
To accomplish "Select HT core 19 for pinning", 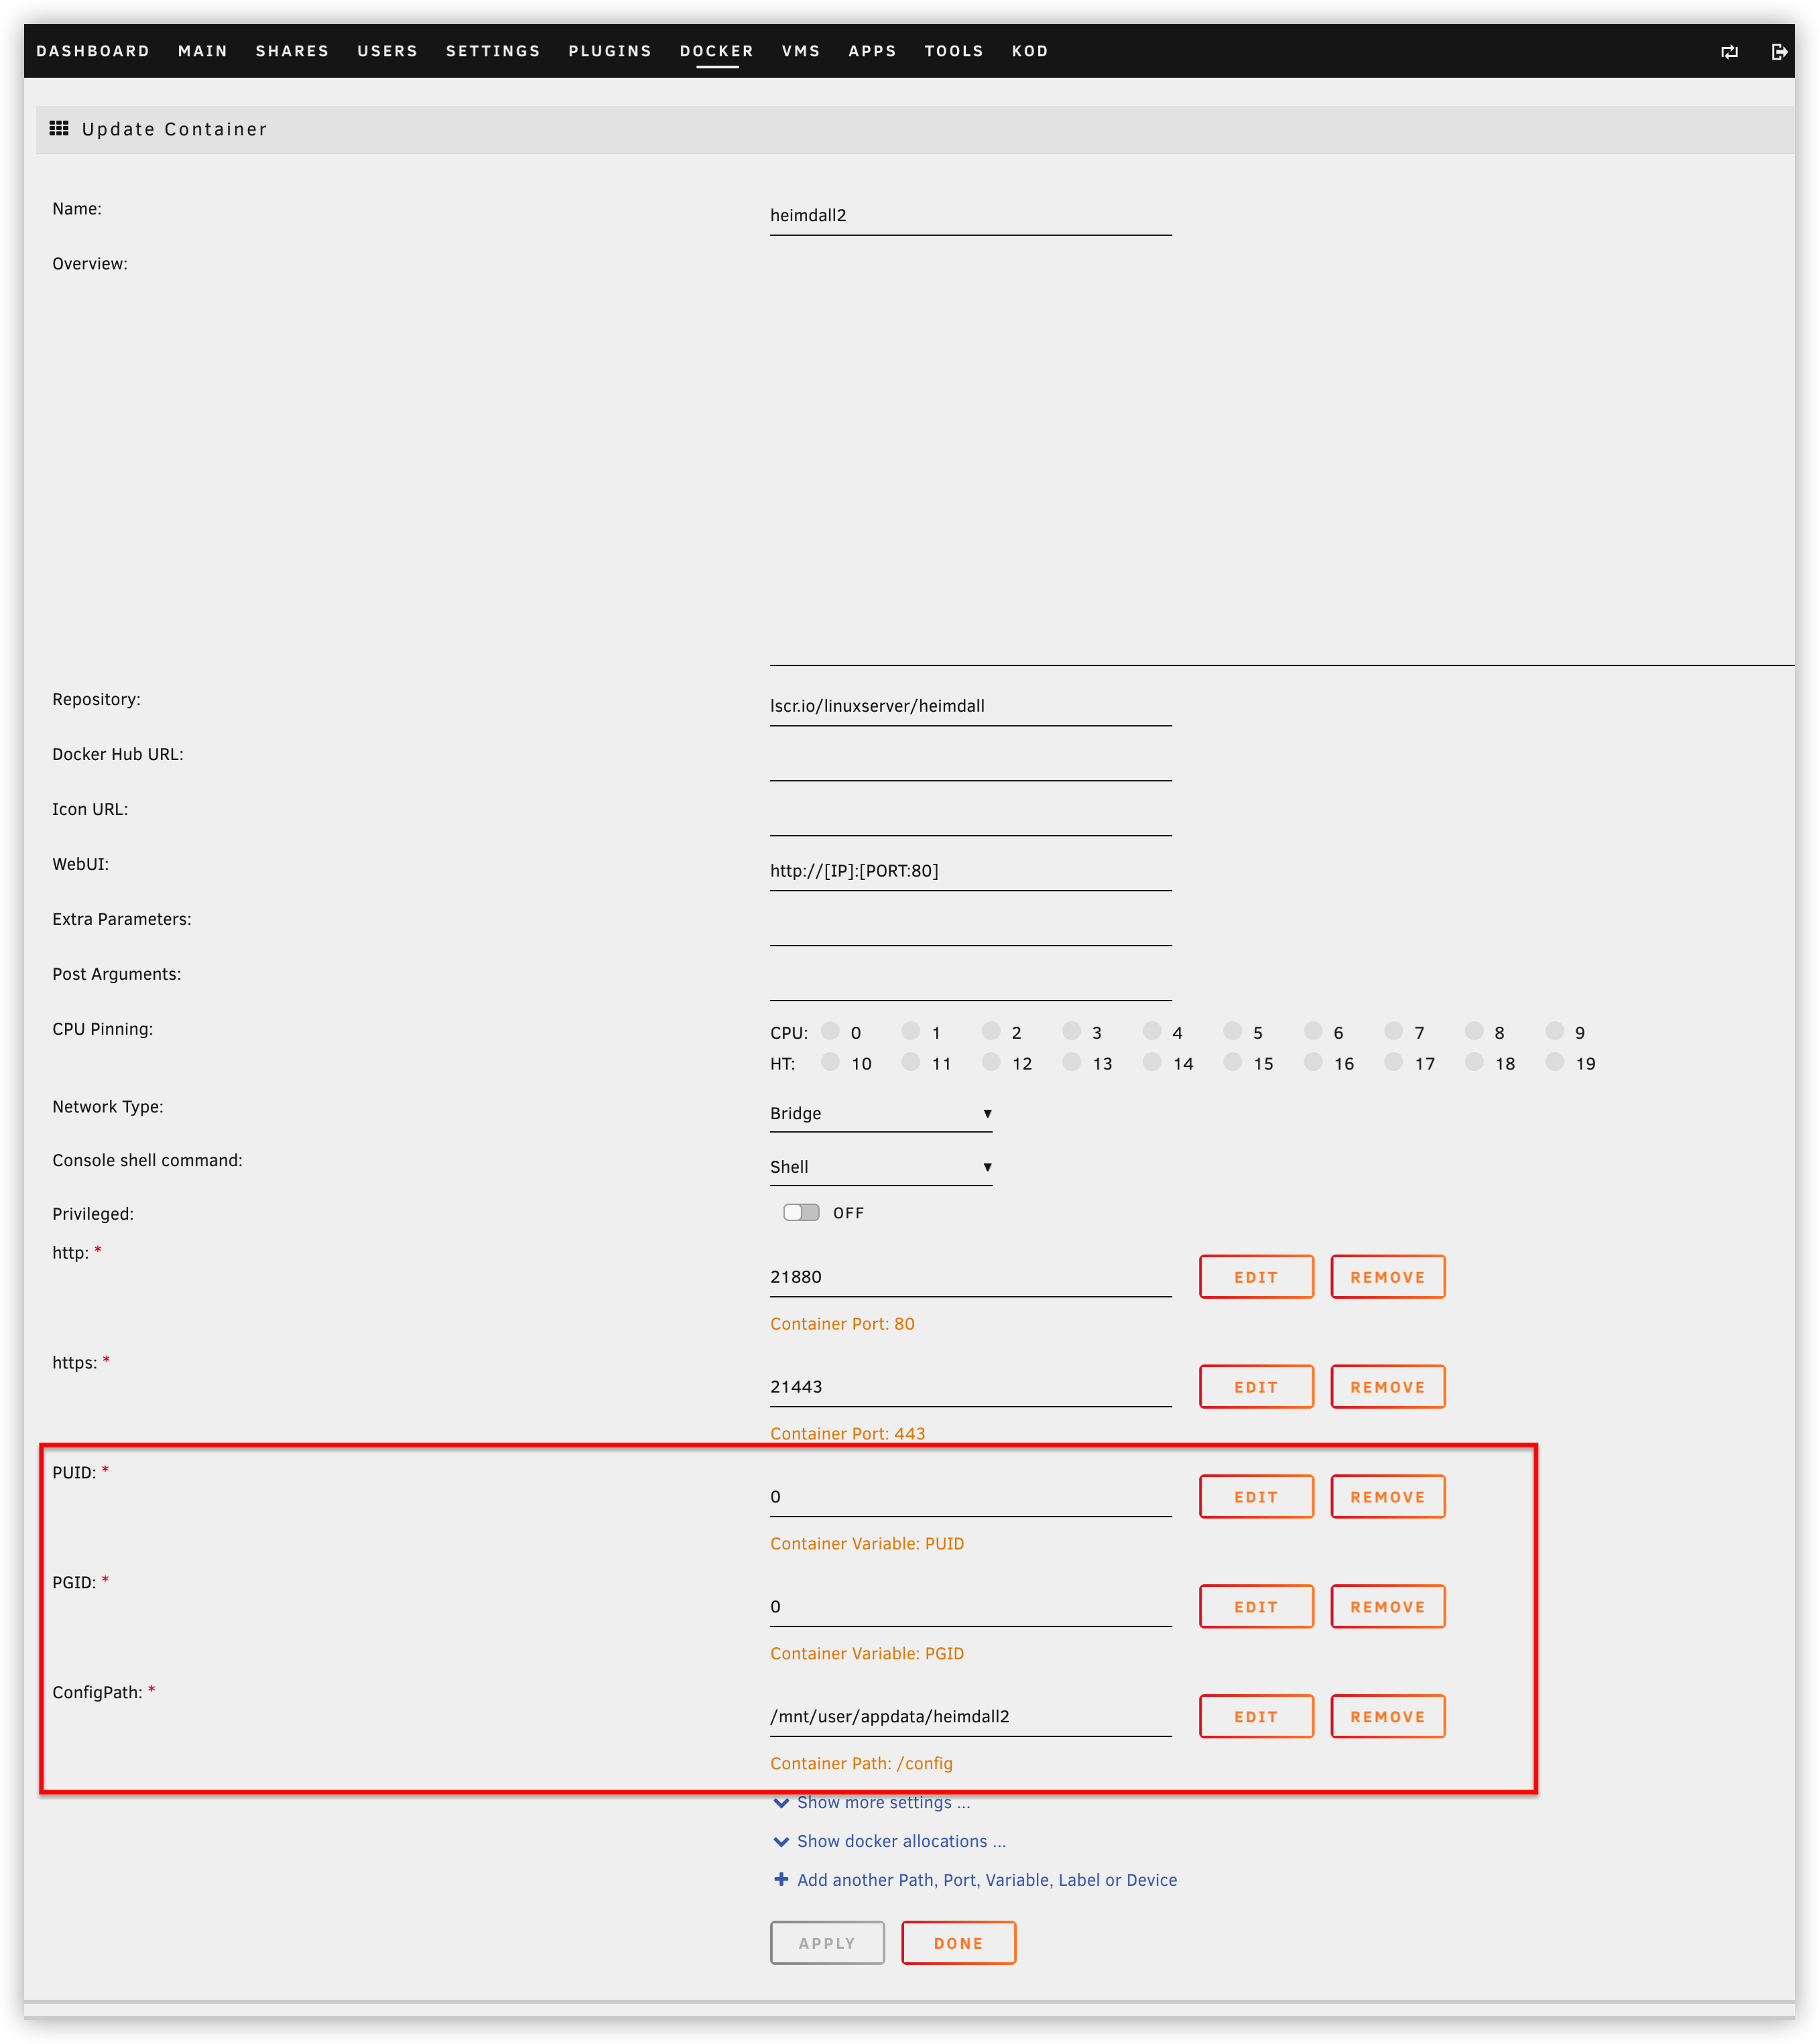I will [x=1556, y=1063].
